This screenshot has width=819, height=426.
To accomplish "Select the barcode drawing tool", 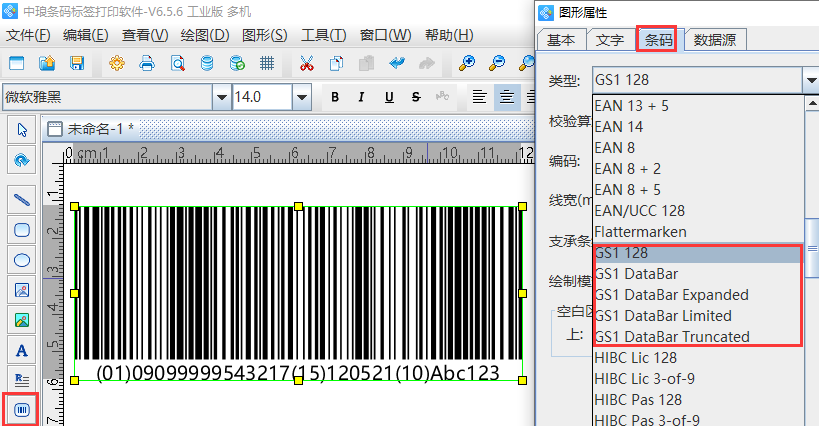I will [x=21, y=410].
